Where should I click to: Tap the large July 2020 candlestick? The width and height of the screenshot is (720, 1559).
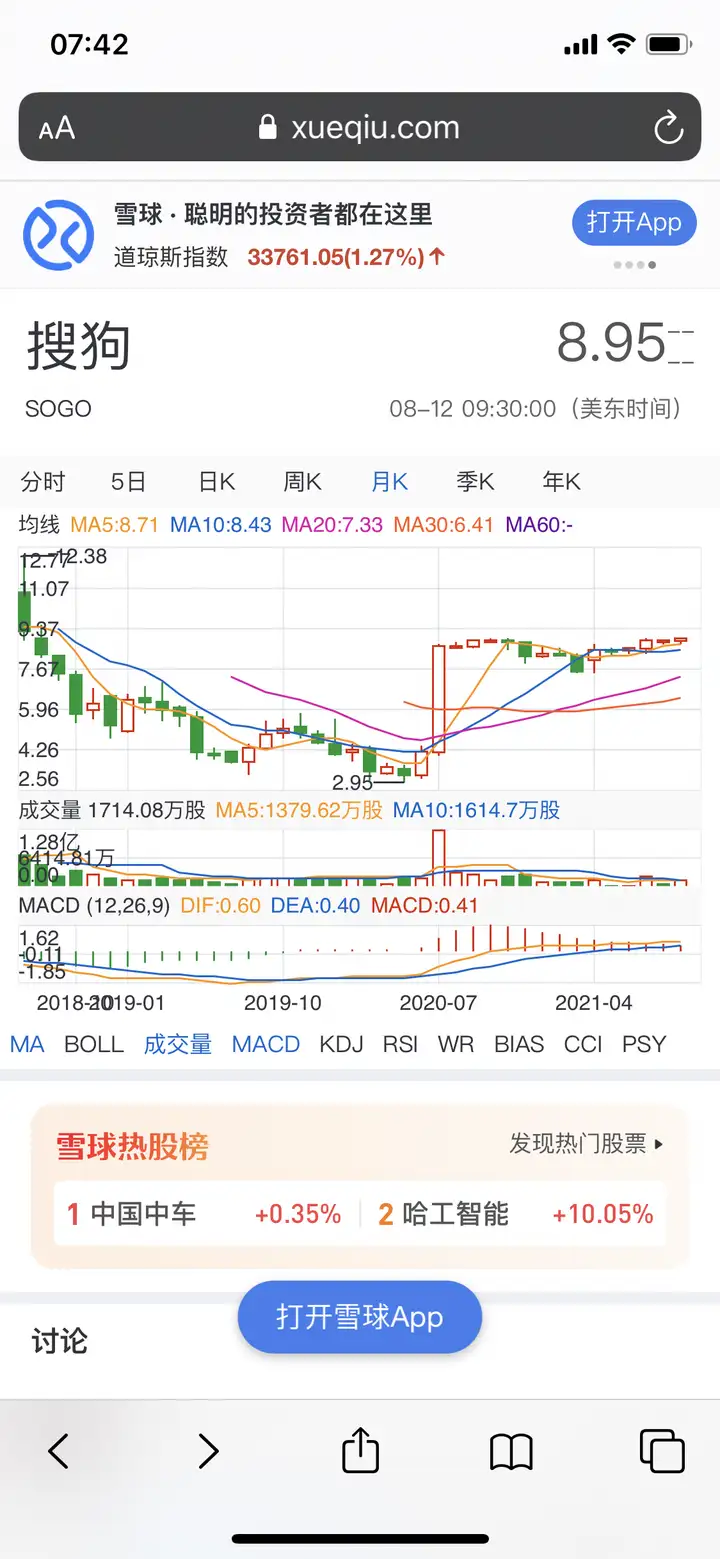point(438,699)
